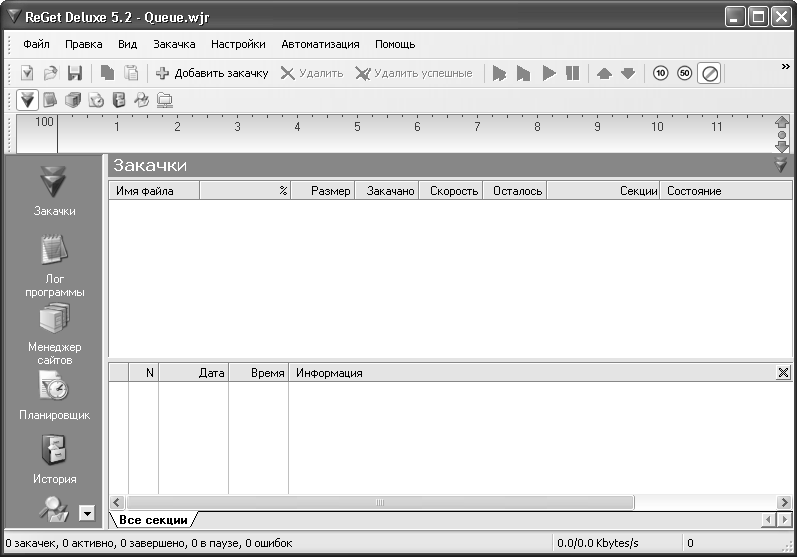Click the site manager icon in second toolbar

pyautogui.click(x=73, y=100)
